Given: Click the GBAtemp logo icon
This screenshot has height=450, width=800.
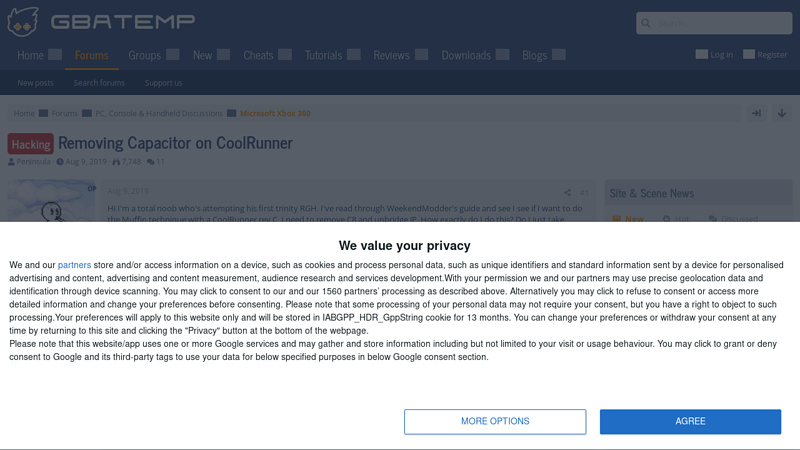Looking at the screenshot, I should point(24,21).
